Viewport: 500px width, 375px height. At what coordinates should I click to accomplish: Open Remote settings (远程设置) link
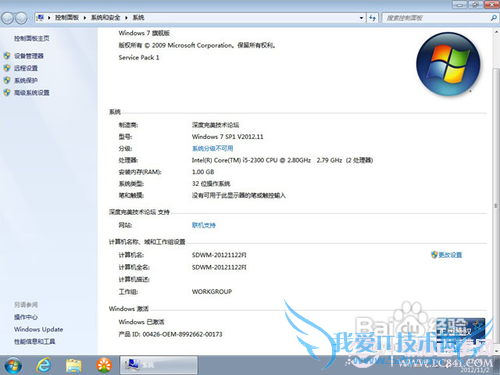26,68
